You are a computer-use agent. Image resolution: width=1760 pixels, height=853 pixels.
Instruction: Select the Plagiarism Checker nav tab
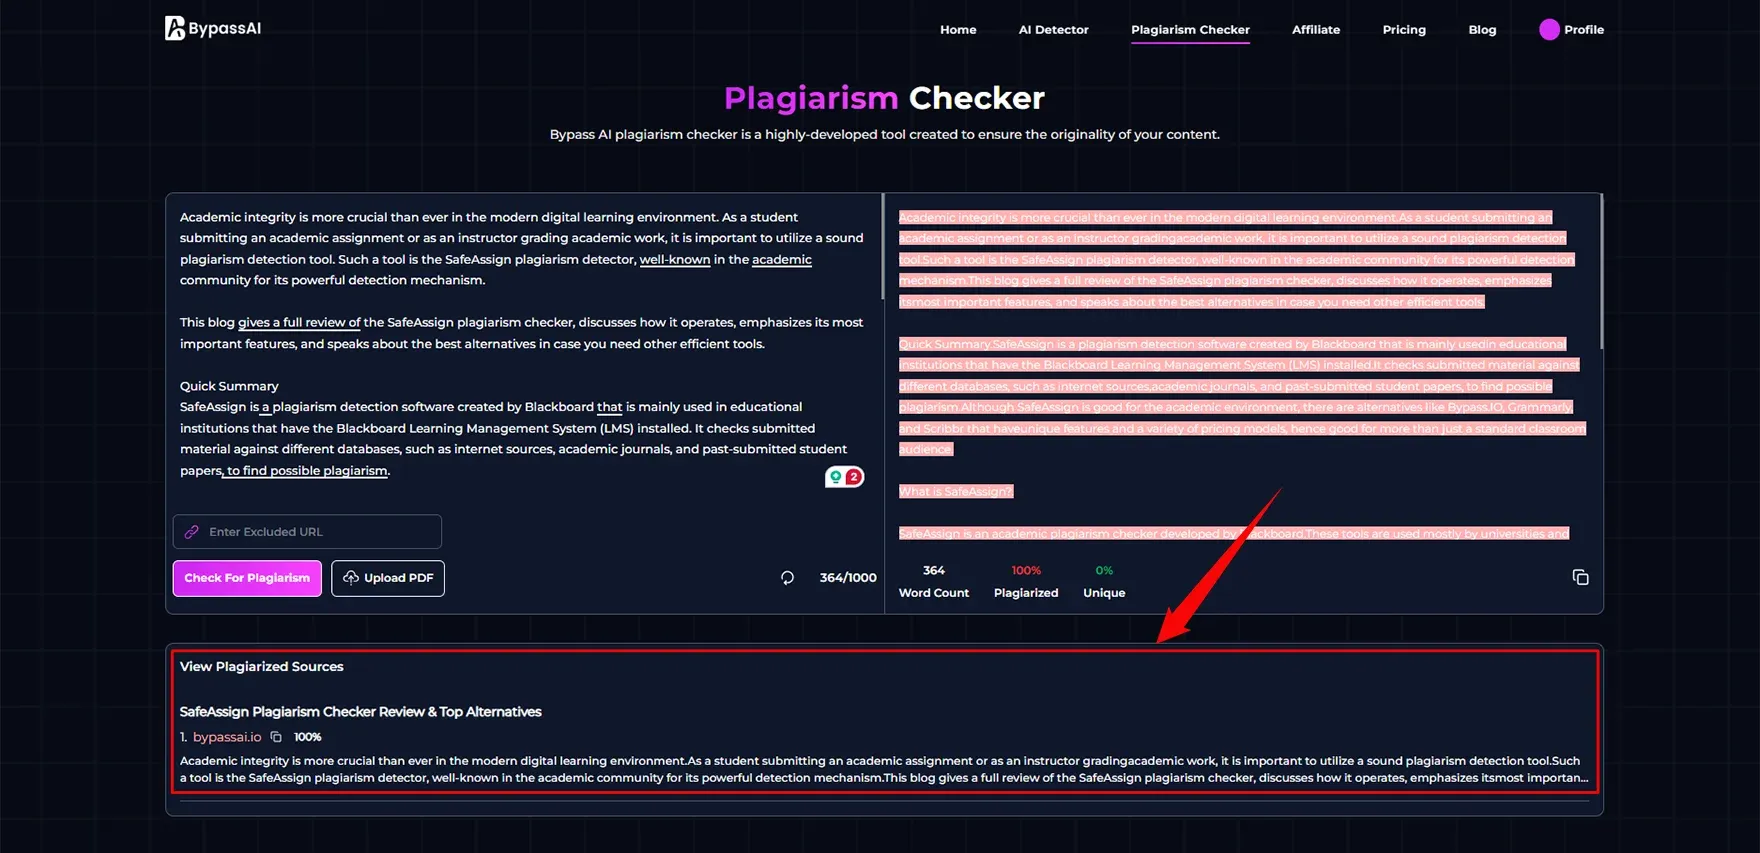pos(1190,30)
